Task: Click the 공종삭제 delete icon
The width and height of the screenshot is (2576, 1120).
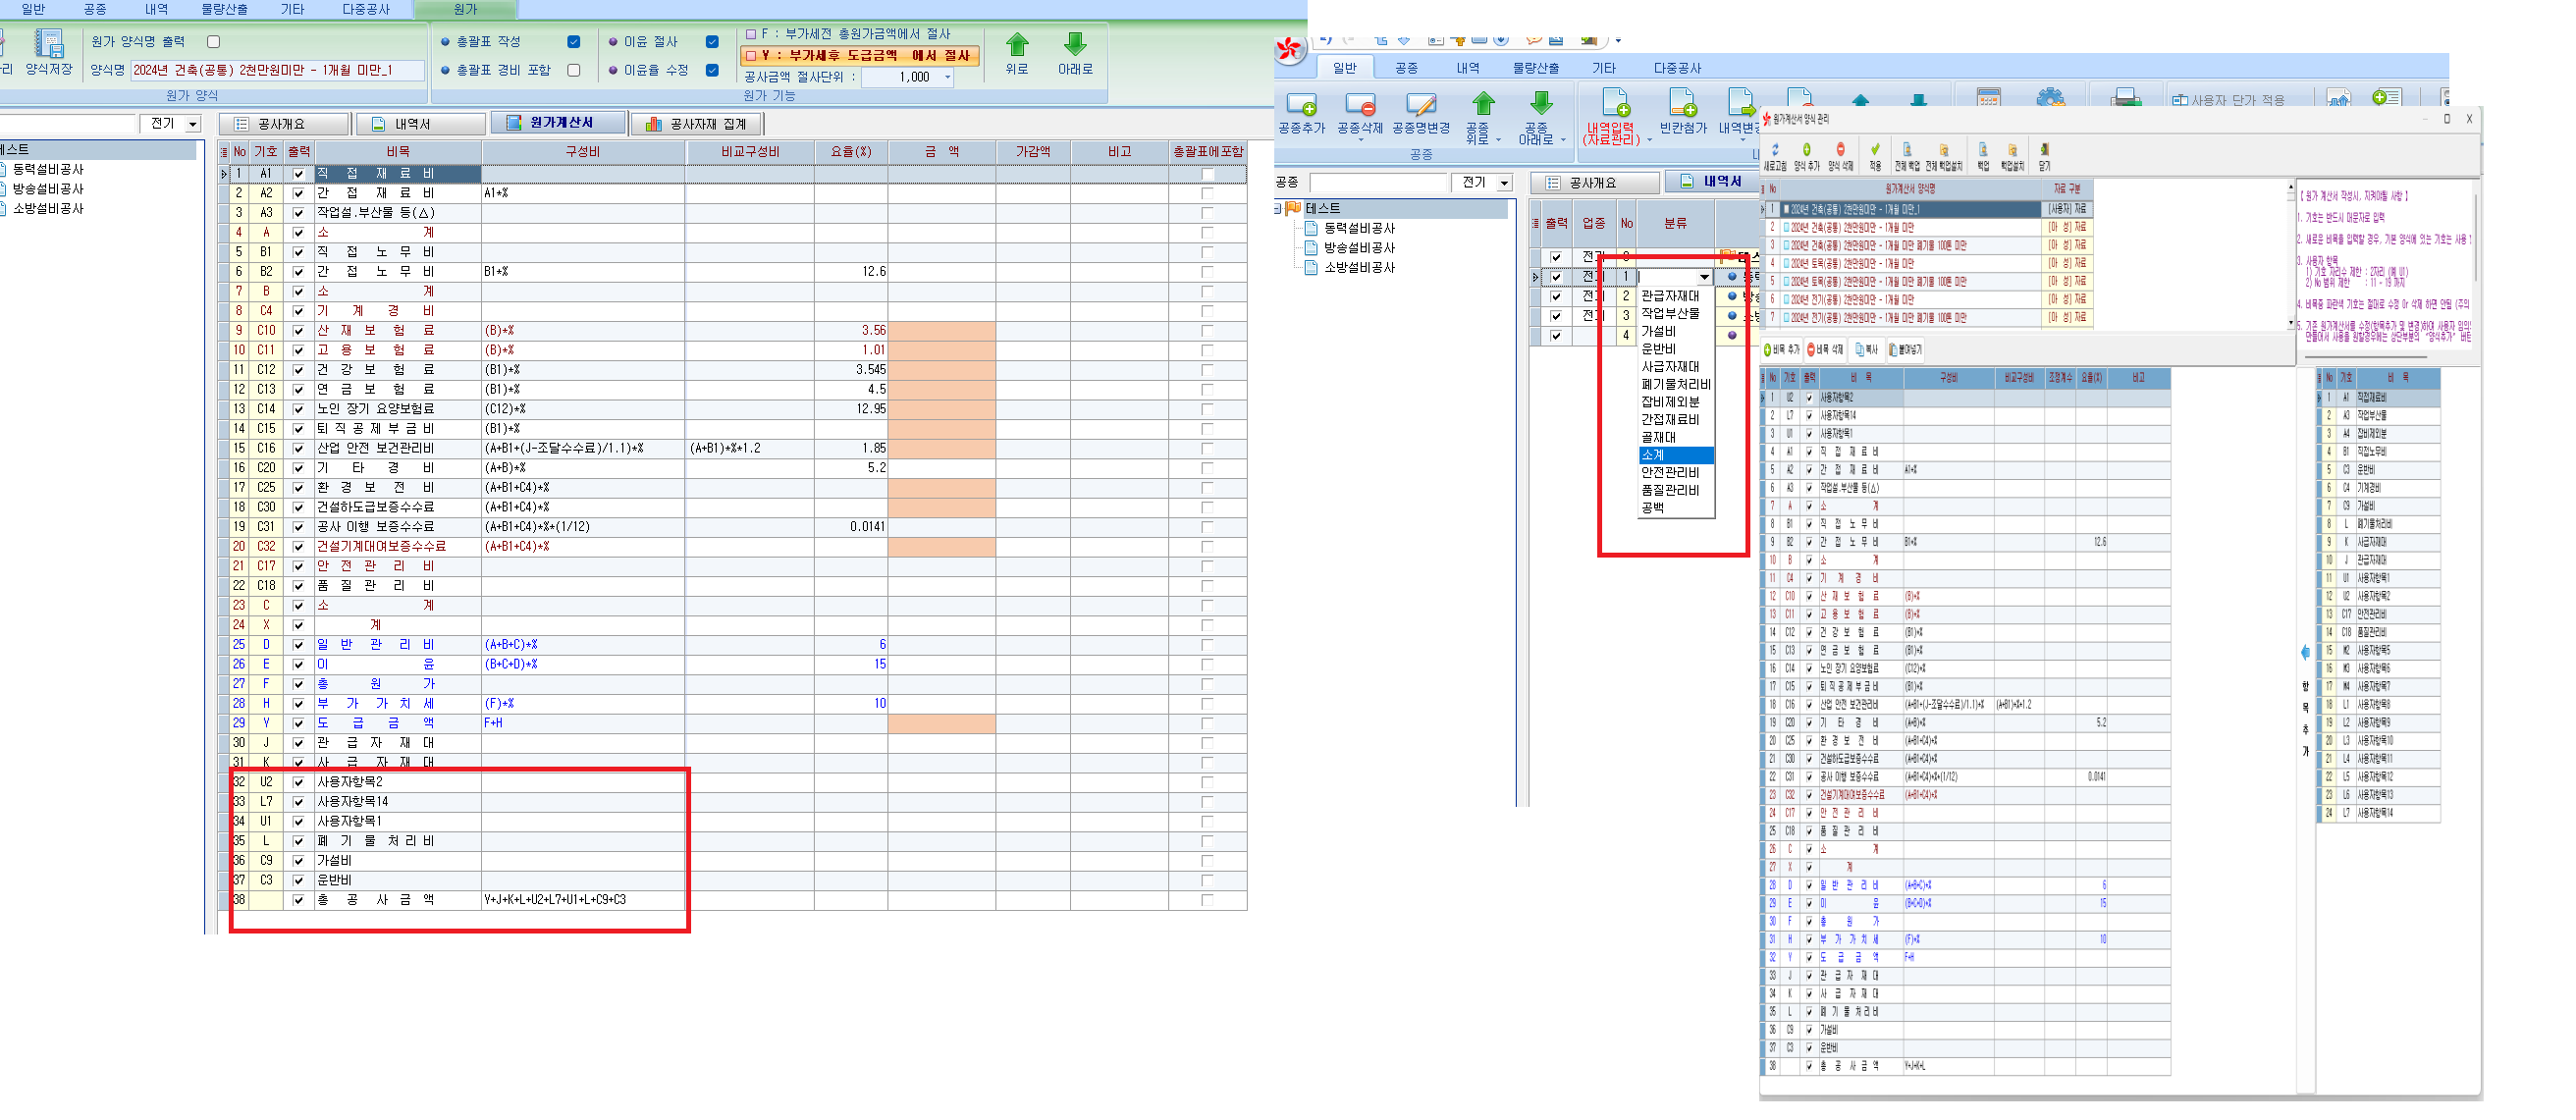Action: pyautogui.click(x=1360, y=105)
